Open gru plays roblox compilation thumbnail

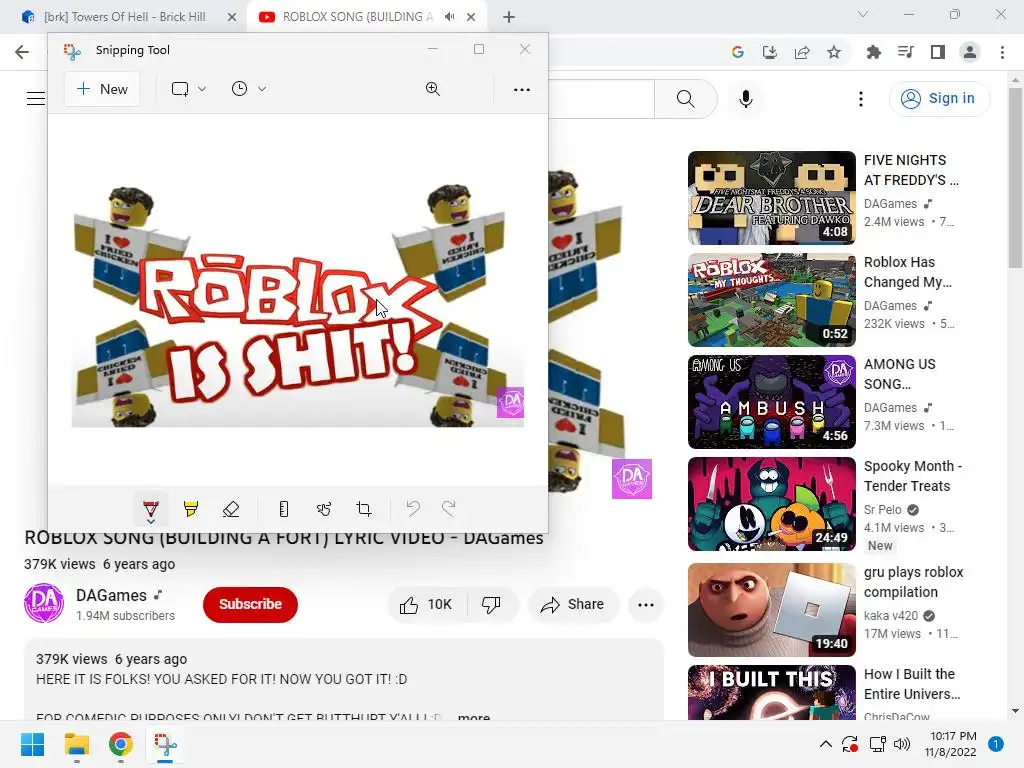(772, 609)
